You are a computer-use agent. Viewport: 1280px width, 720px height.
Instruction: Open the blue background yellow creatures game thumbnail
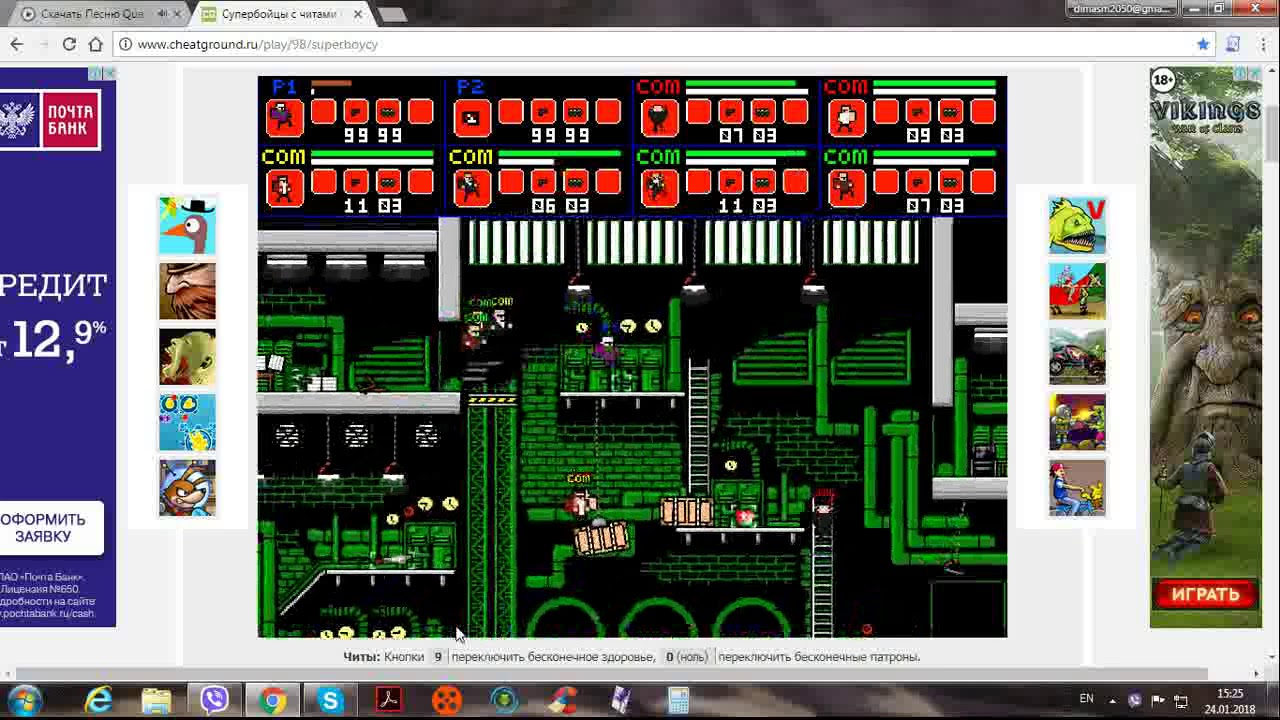pyautogui.click(x=187, y=422)
